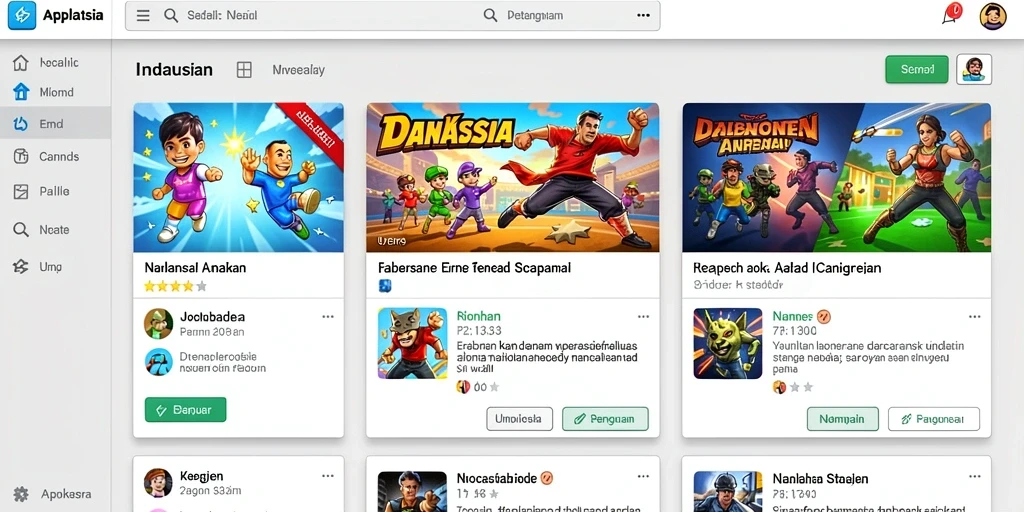Switch to the Nivesalay tab

coord(298,70)
